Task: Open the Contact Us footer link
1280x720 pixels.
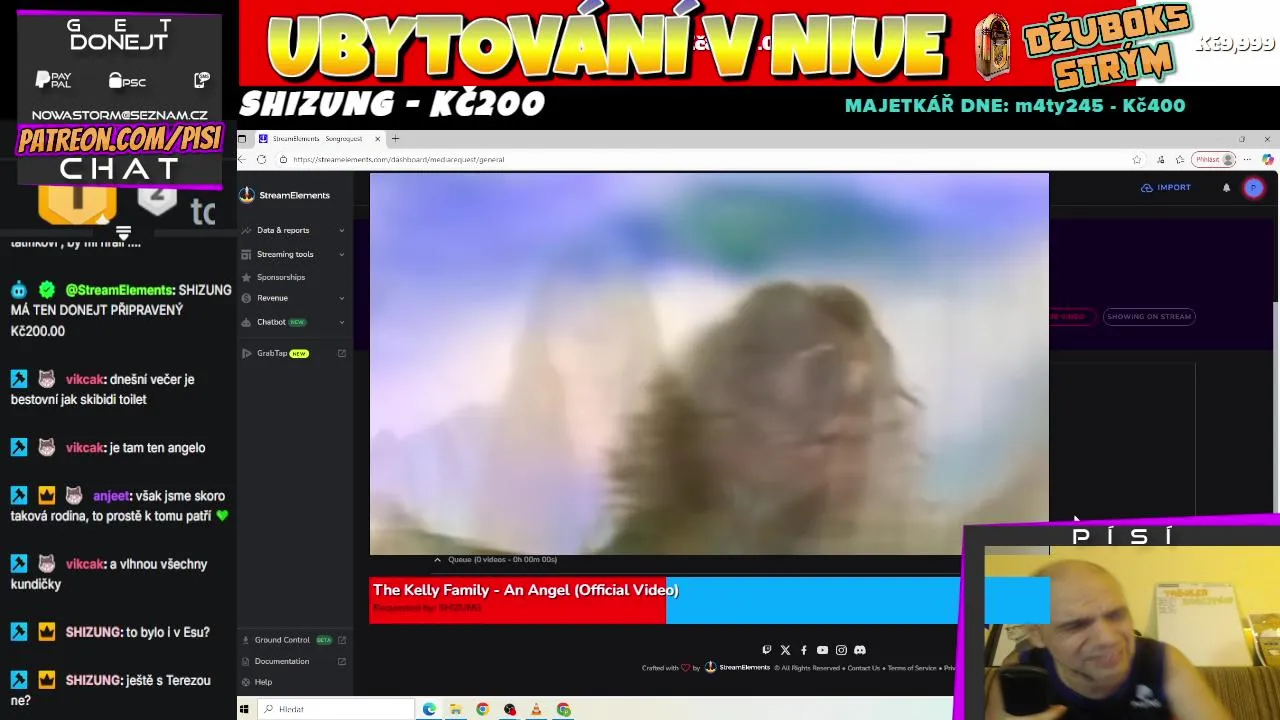Action: pyautogui.click(x=864, y=668)
